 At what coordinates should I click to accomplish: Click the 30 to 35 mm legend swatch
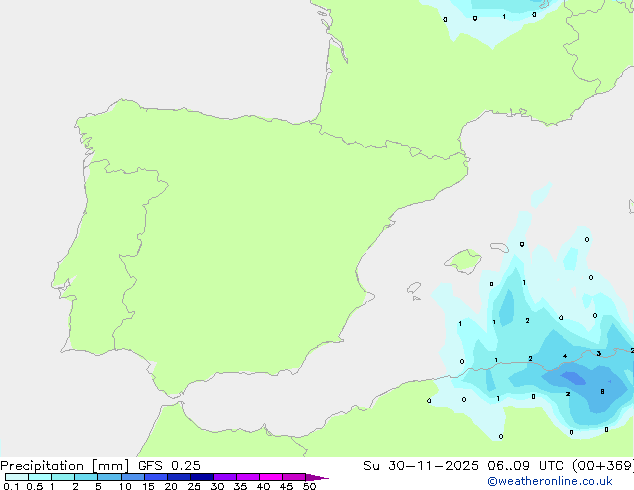tap(225, 477)
